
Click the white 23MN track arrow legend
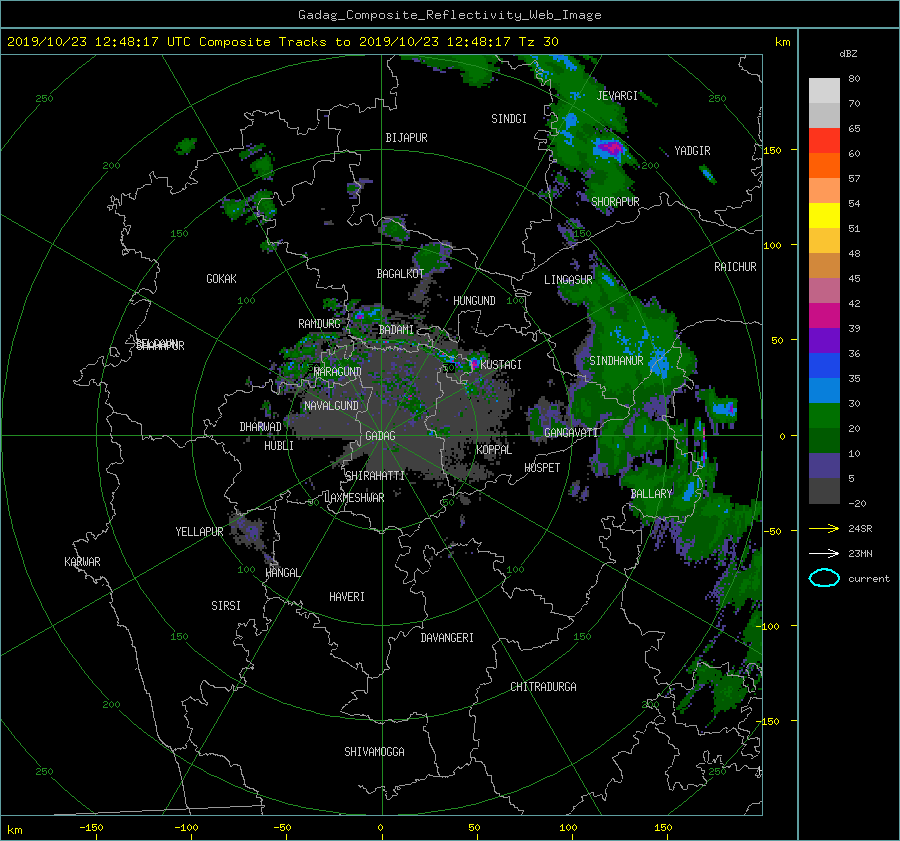pos(825,553)
